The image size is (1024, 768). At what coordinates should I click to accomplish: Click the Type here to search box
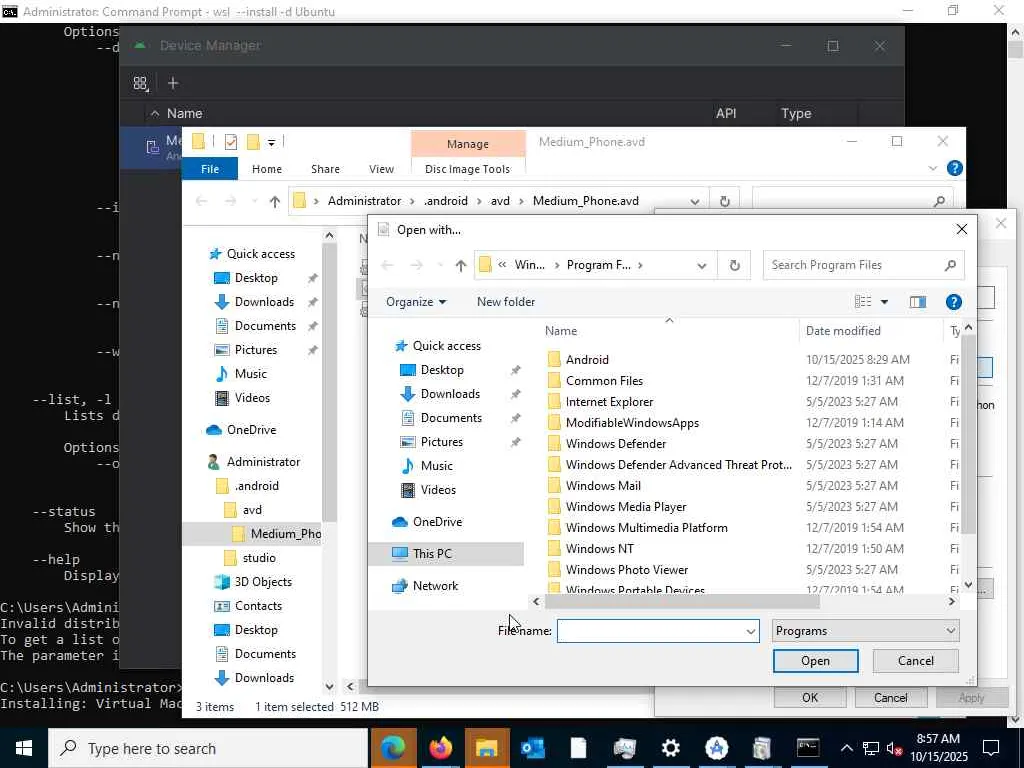[x=209, y=748]
